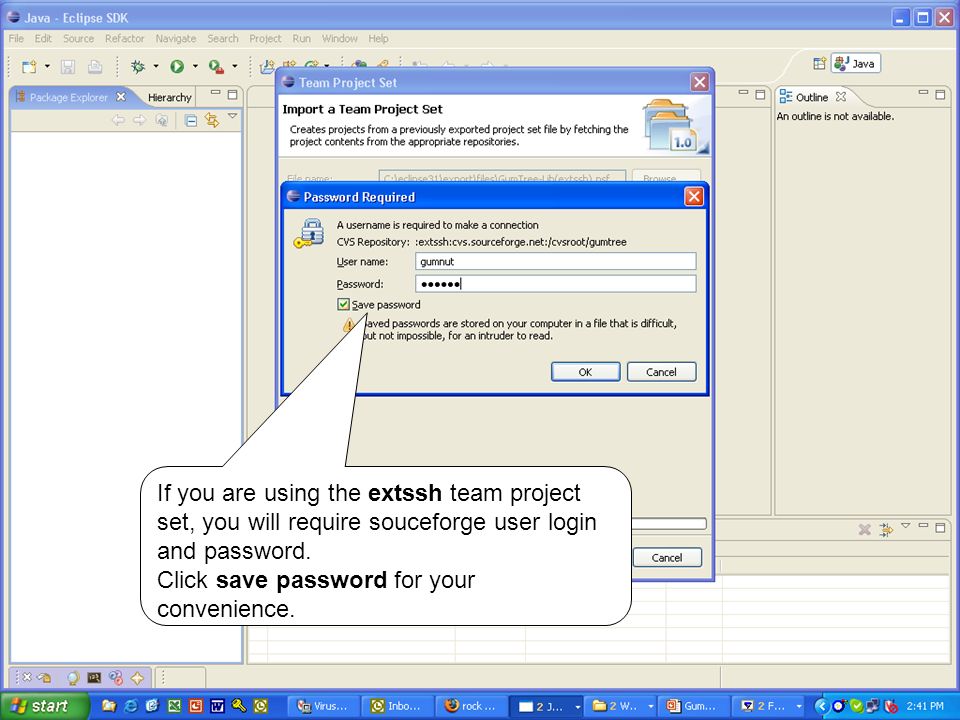This screenshot has height=720, width=960.
Task: Open the Package Explorer view menu triangle
Action: pyautogui.click(x=233, y=116)
